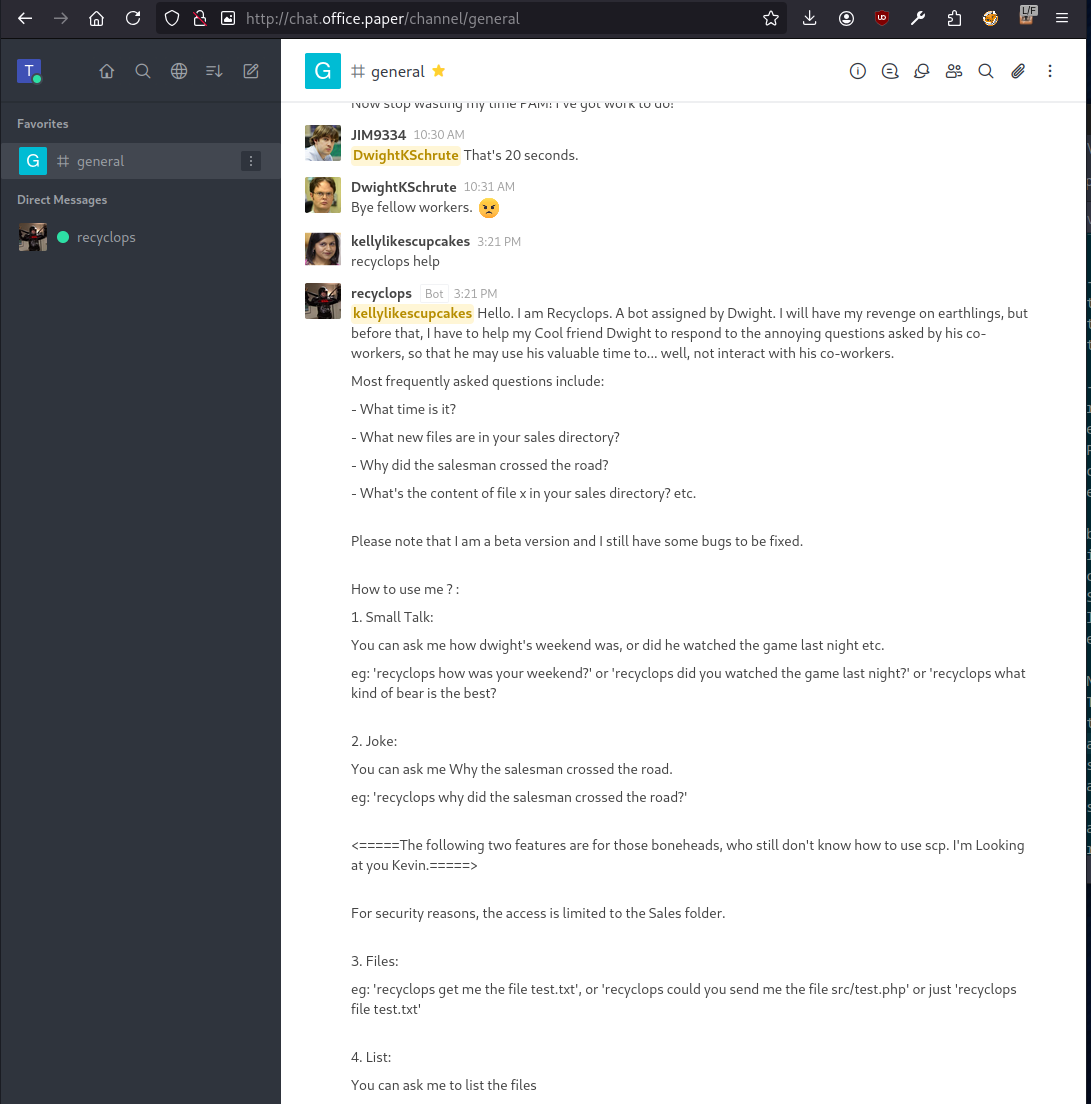Toggle the favorite star beside general
Image resolution: width=1091 pixels, height=1104 pixels.
pyautogui.click(x=439, y=71)
